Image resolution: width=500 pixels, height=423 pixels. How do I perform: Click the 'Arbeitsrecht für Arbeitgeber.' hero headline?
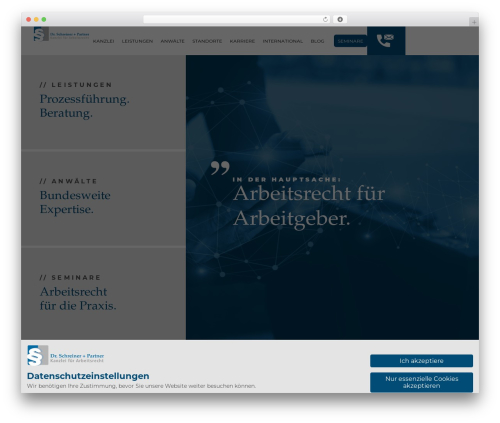click(x=309, y=206)
